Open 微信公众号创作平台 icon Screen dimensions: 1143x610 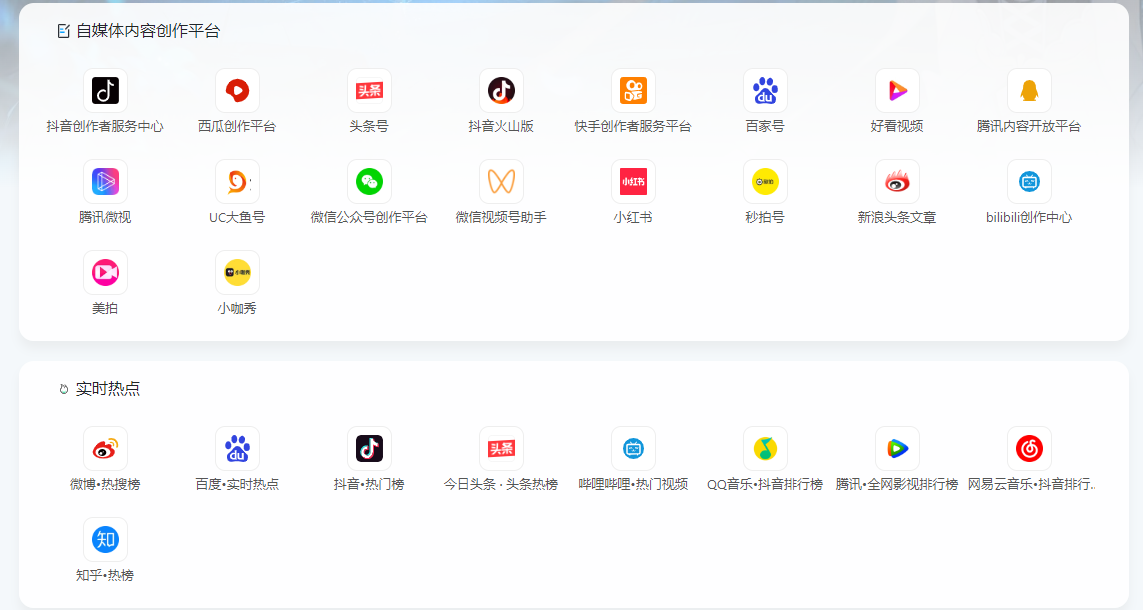click(x=369, y=181)
